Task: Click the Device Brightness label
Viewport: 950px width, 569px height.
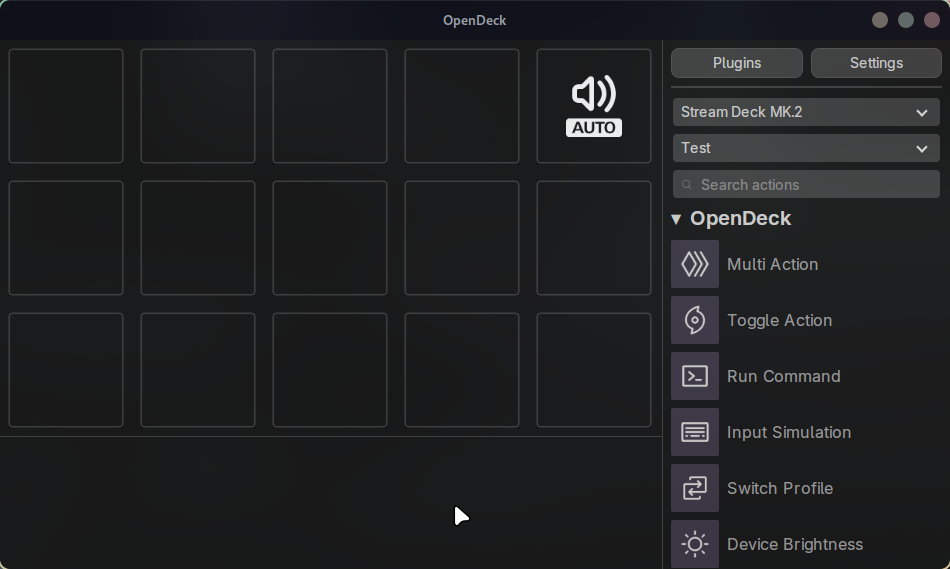Action: 795,545
